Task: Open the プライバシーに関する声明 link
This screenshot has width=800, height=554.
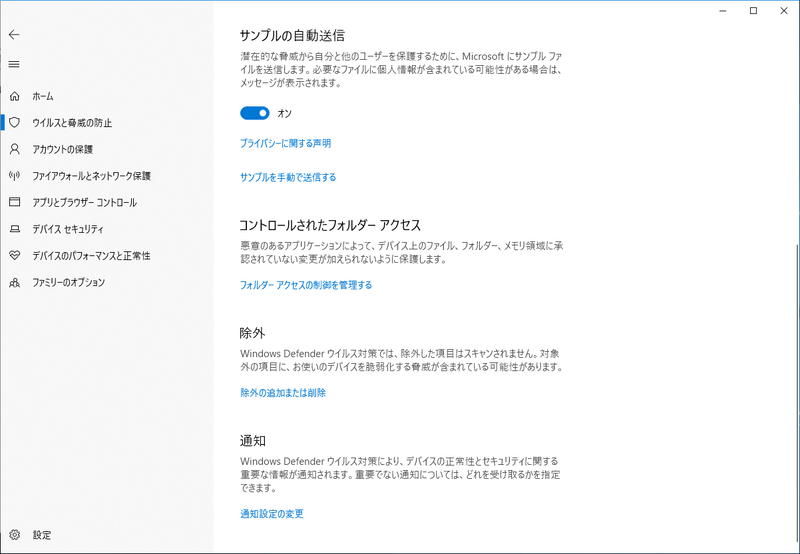Action: 286,143
